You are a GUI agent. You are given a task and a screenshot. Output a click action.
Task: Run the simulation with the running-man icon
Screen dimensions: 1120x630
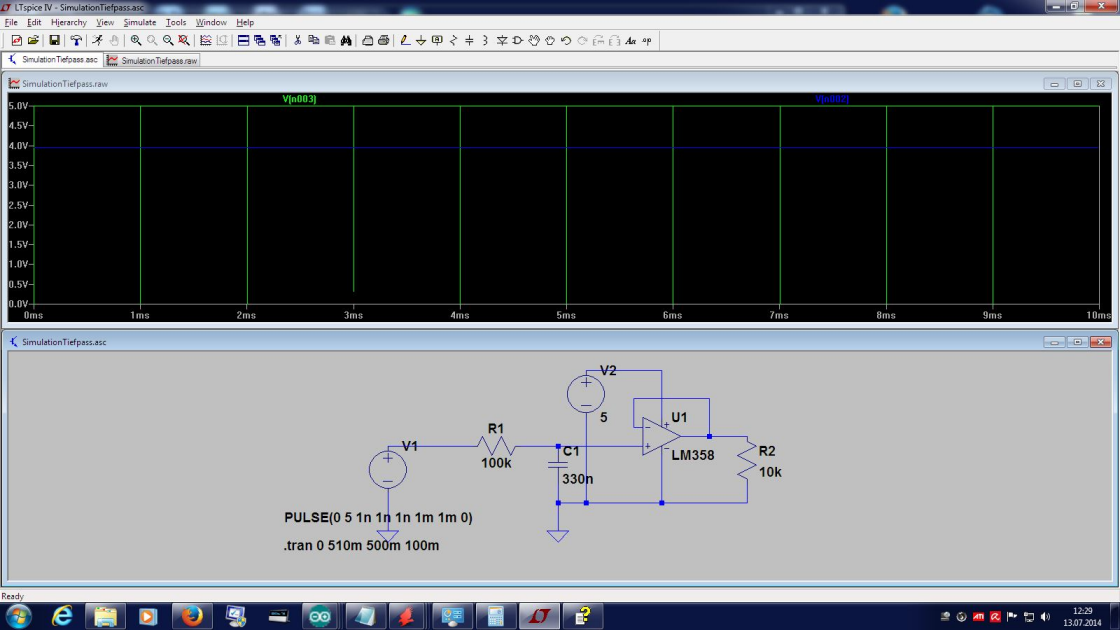(x=97, y=41)
